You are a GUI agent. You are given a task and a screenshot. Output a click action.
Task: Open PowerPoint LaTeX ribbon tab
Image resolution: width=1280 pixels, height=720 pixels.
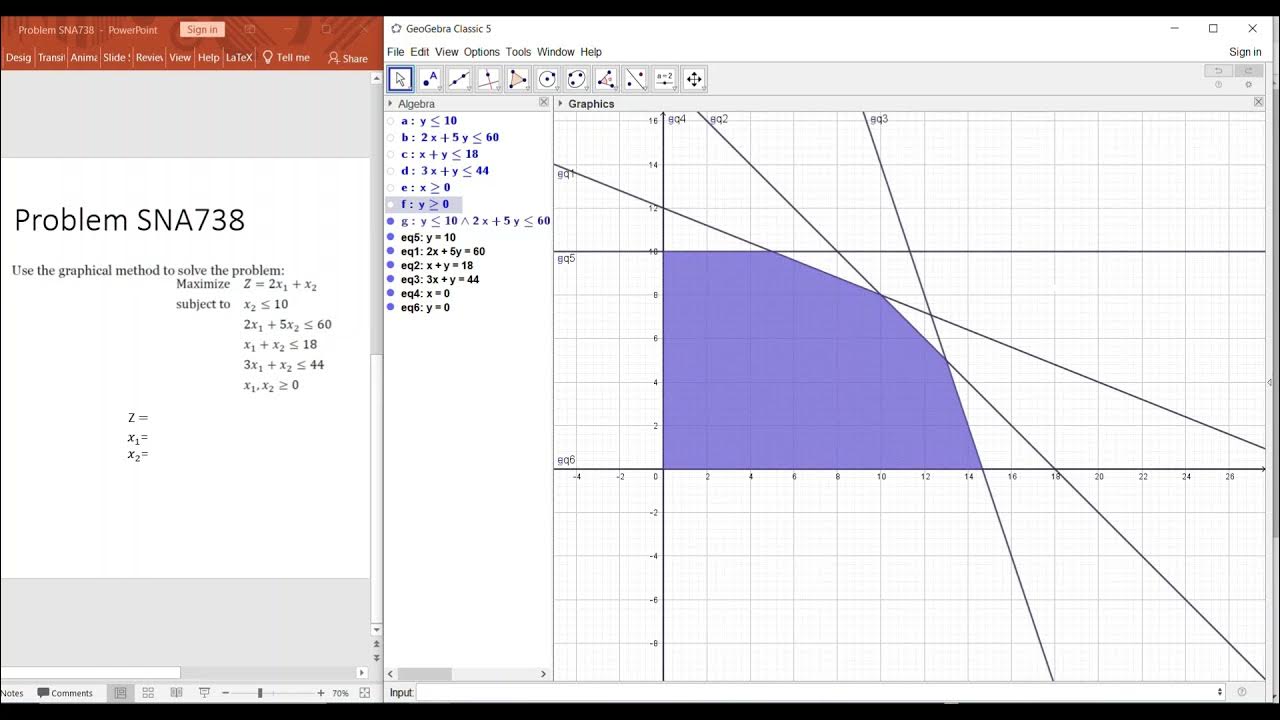coord(239,58)
